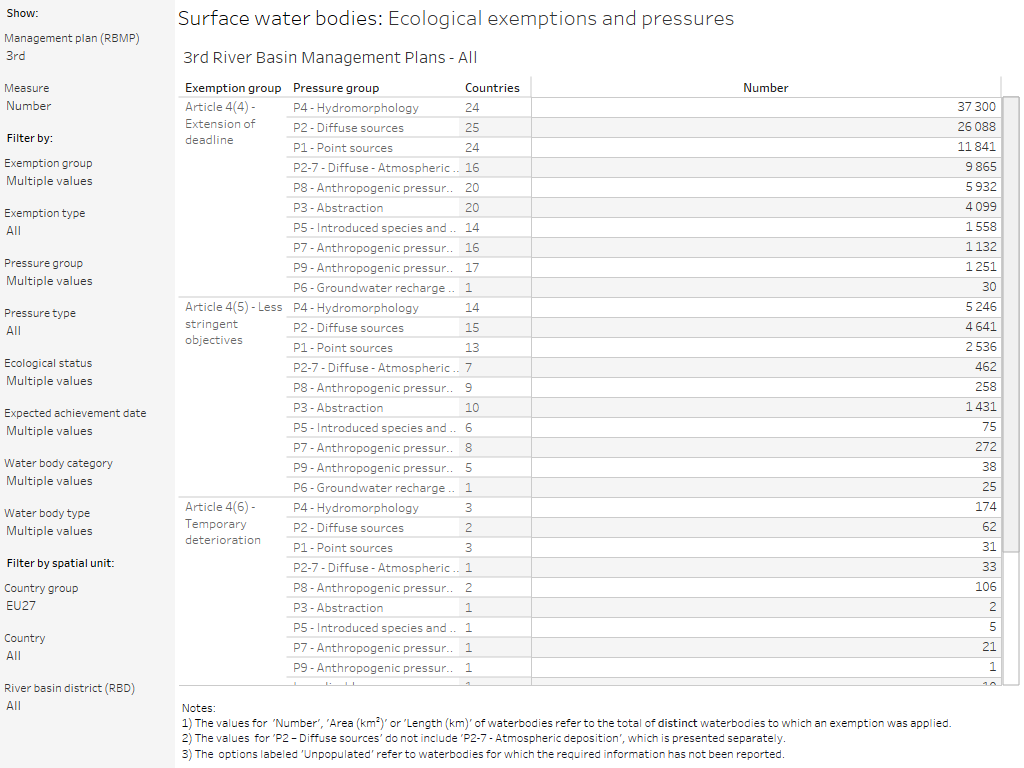Image resolution: width=1024 pixels, height=768 pixels.
Task: Click the value 106 in Number column
Action: click(x=985, y=586)
